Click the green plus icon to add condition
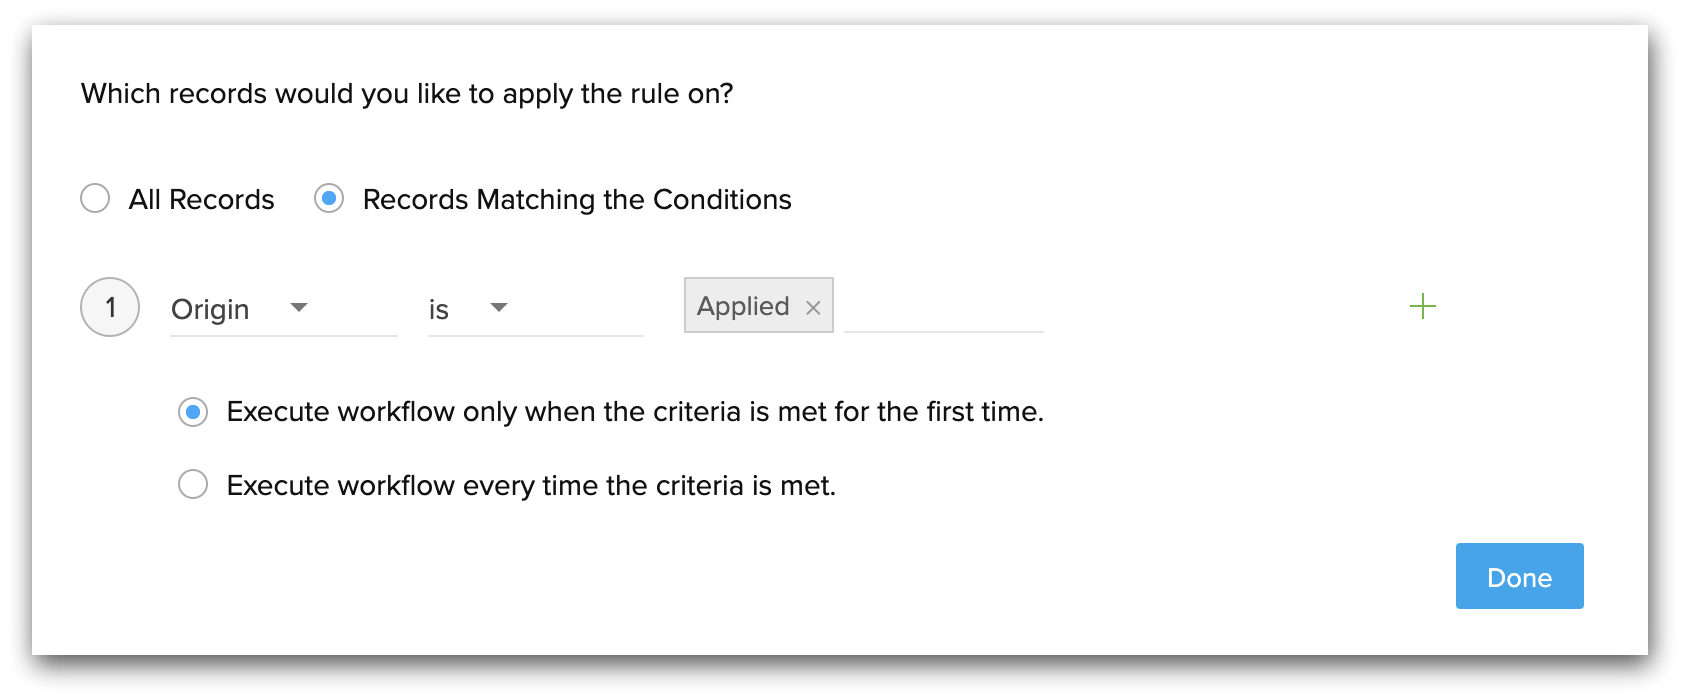Viewport: 1684px width, 698px height. [x=1422, y=306]
